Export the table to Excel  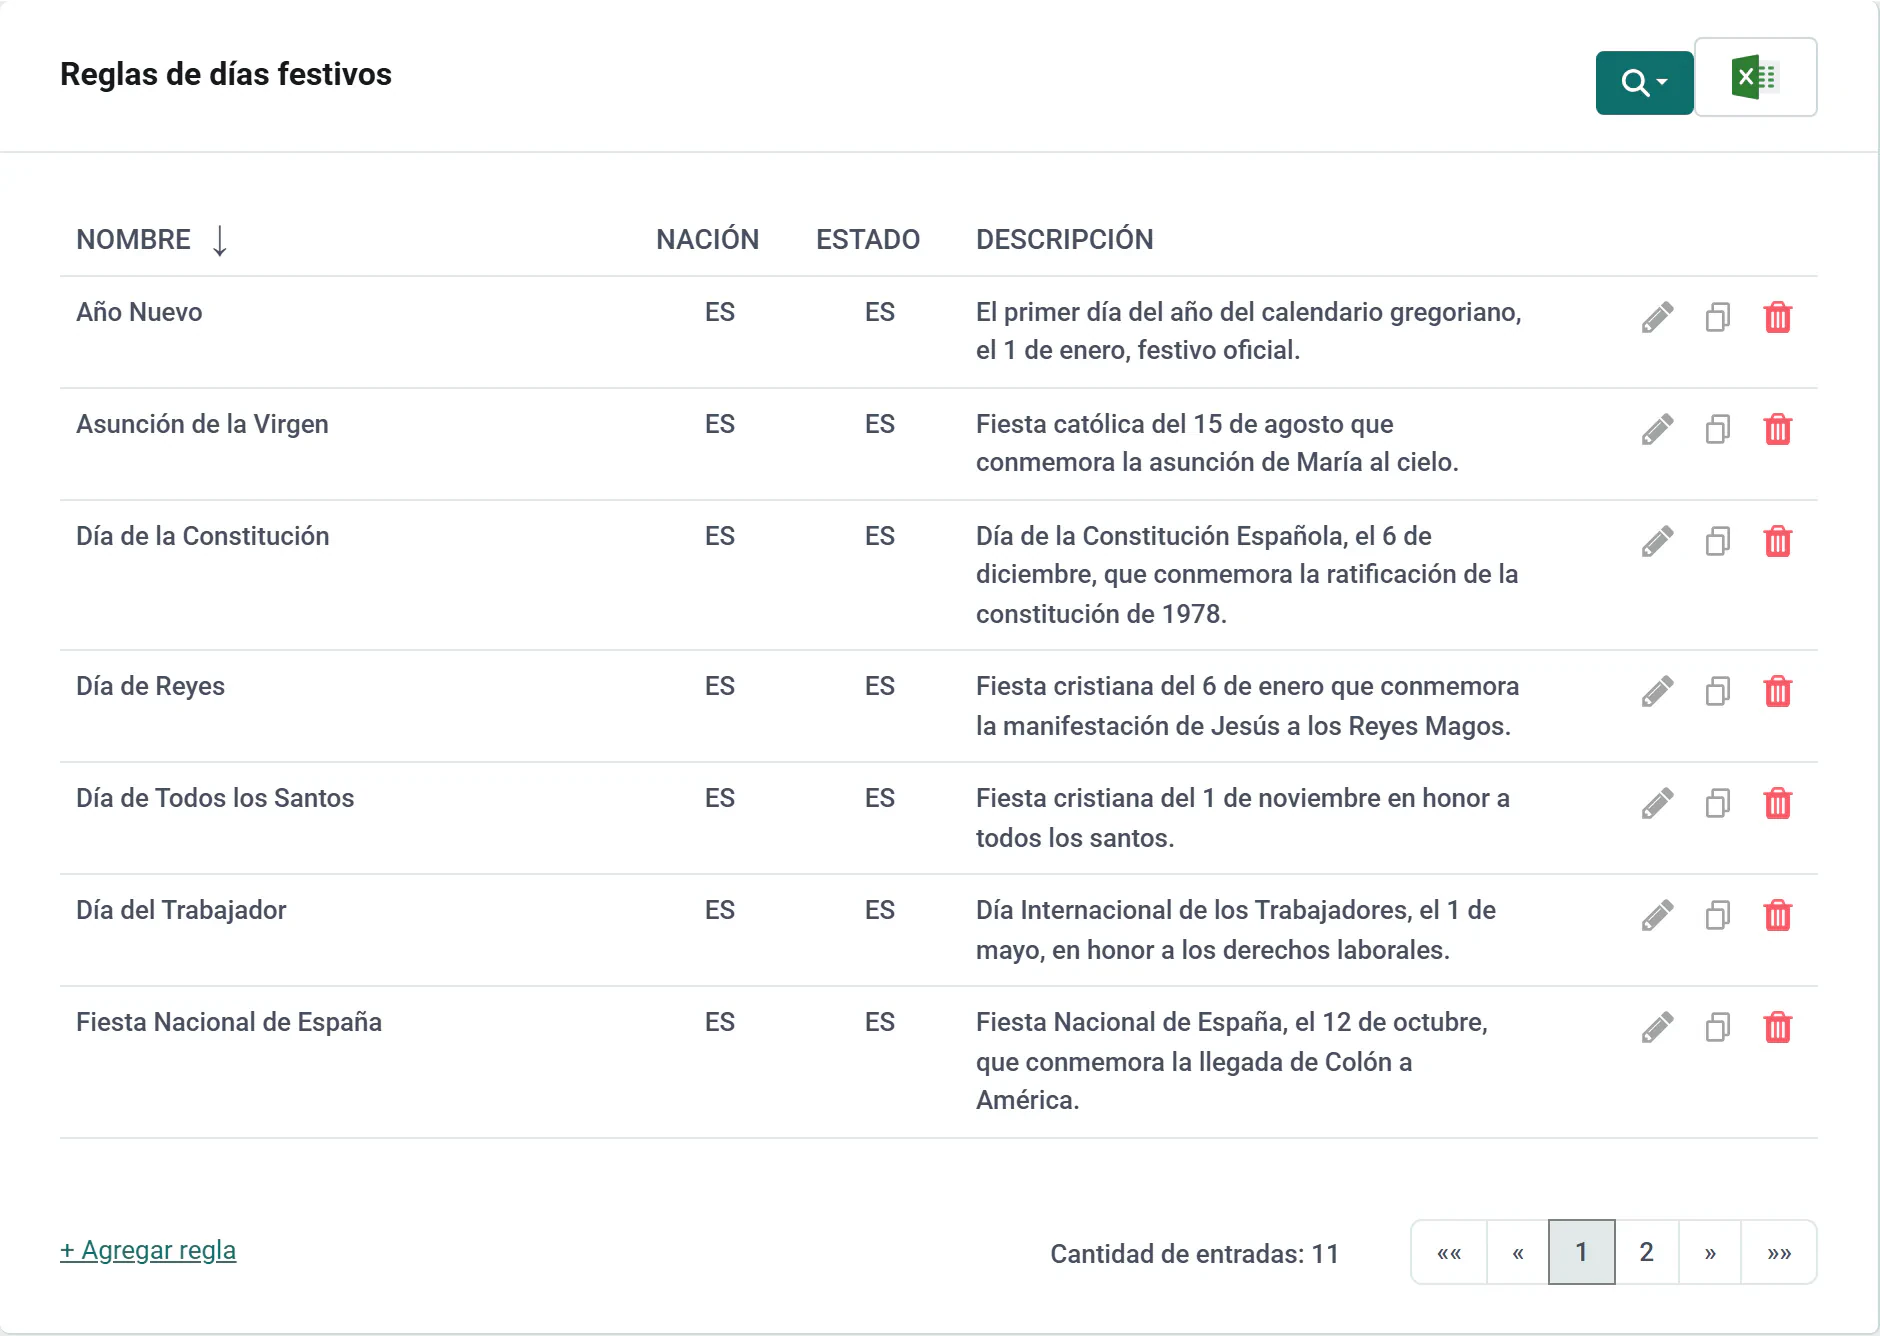1755,77
